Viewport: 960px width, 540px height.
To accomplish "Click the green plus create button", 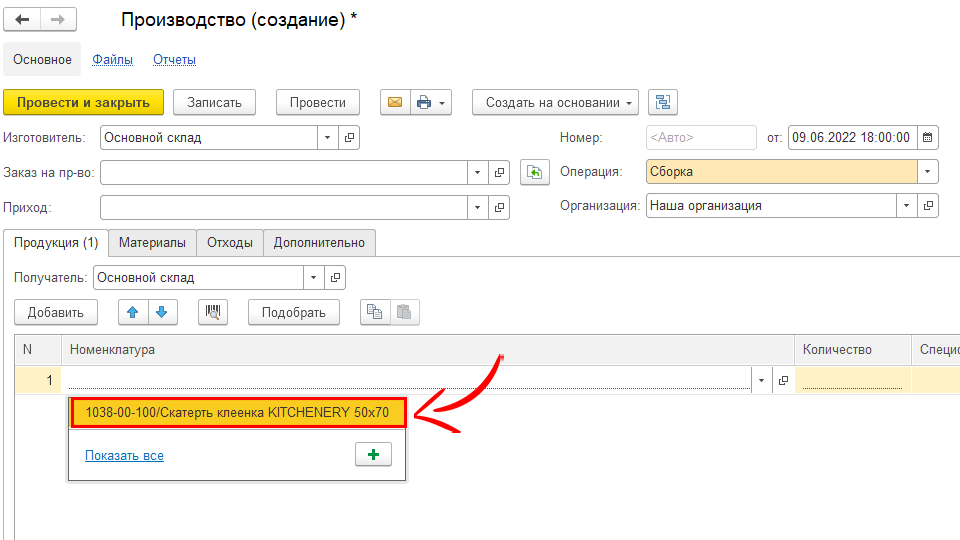I will 373,455.
